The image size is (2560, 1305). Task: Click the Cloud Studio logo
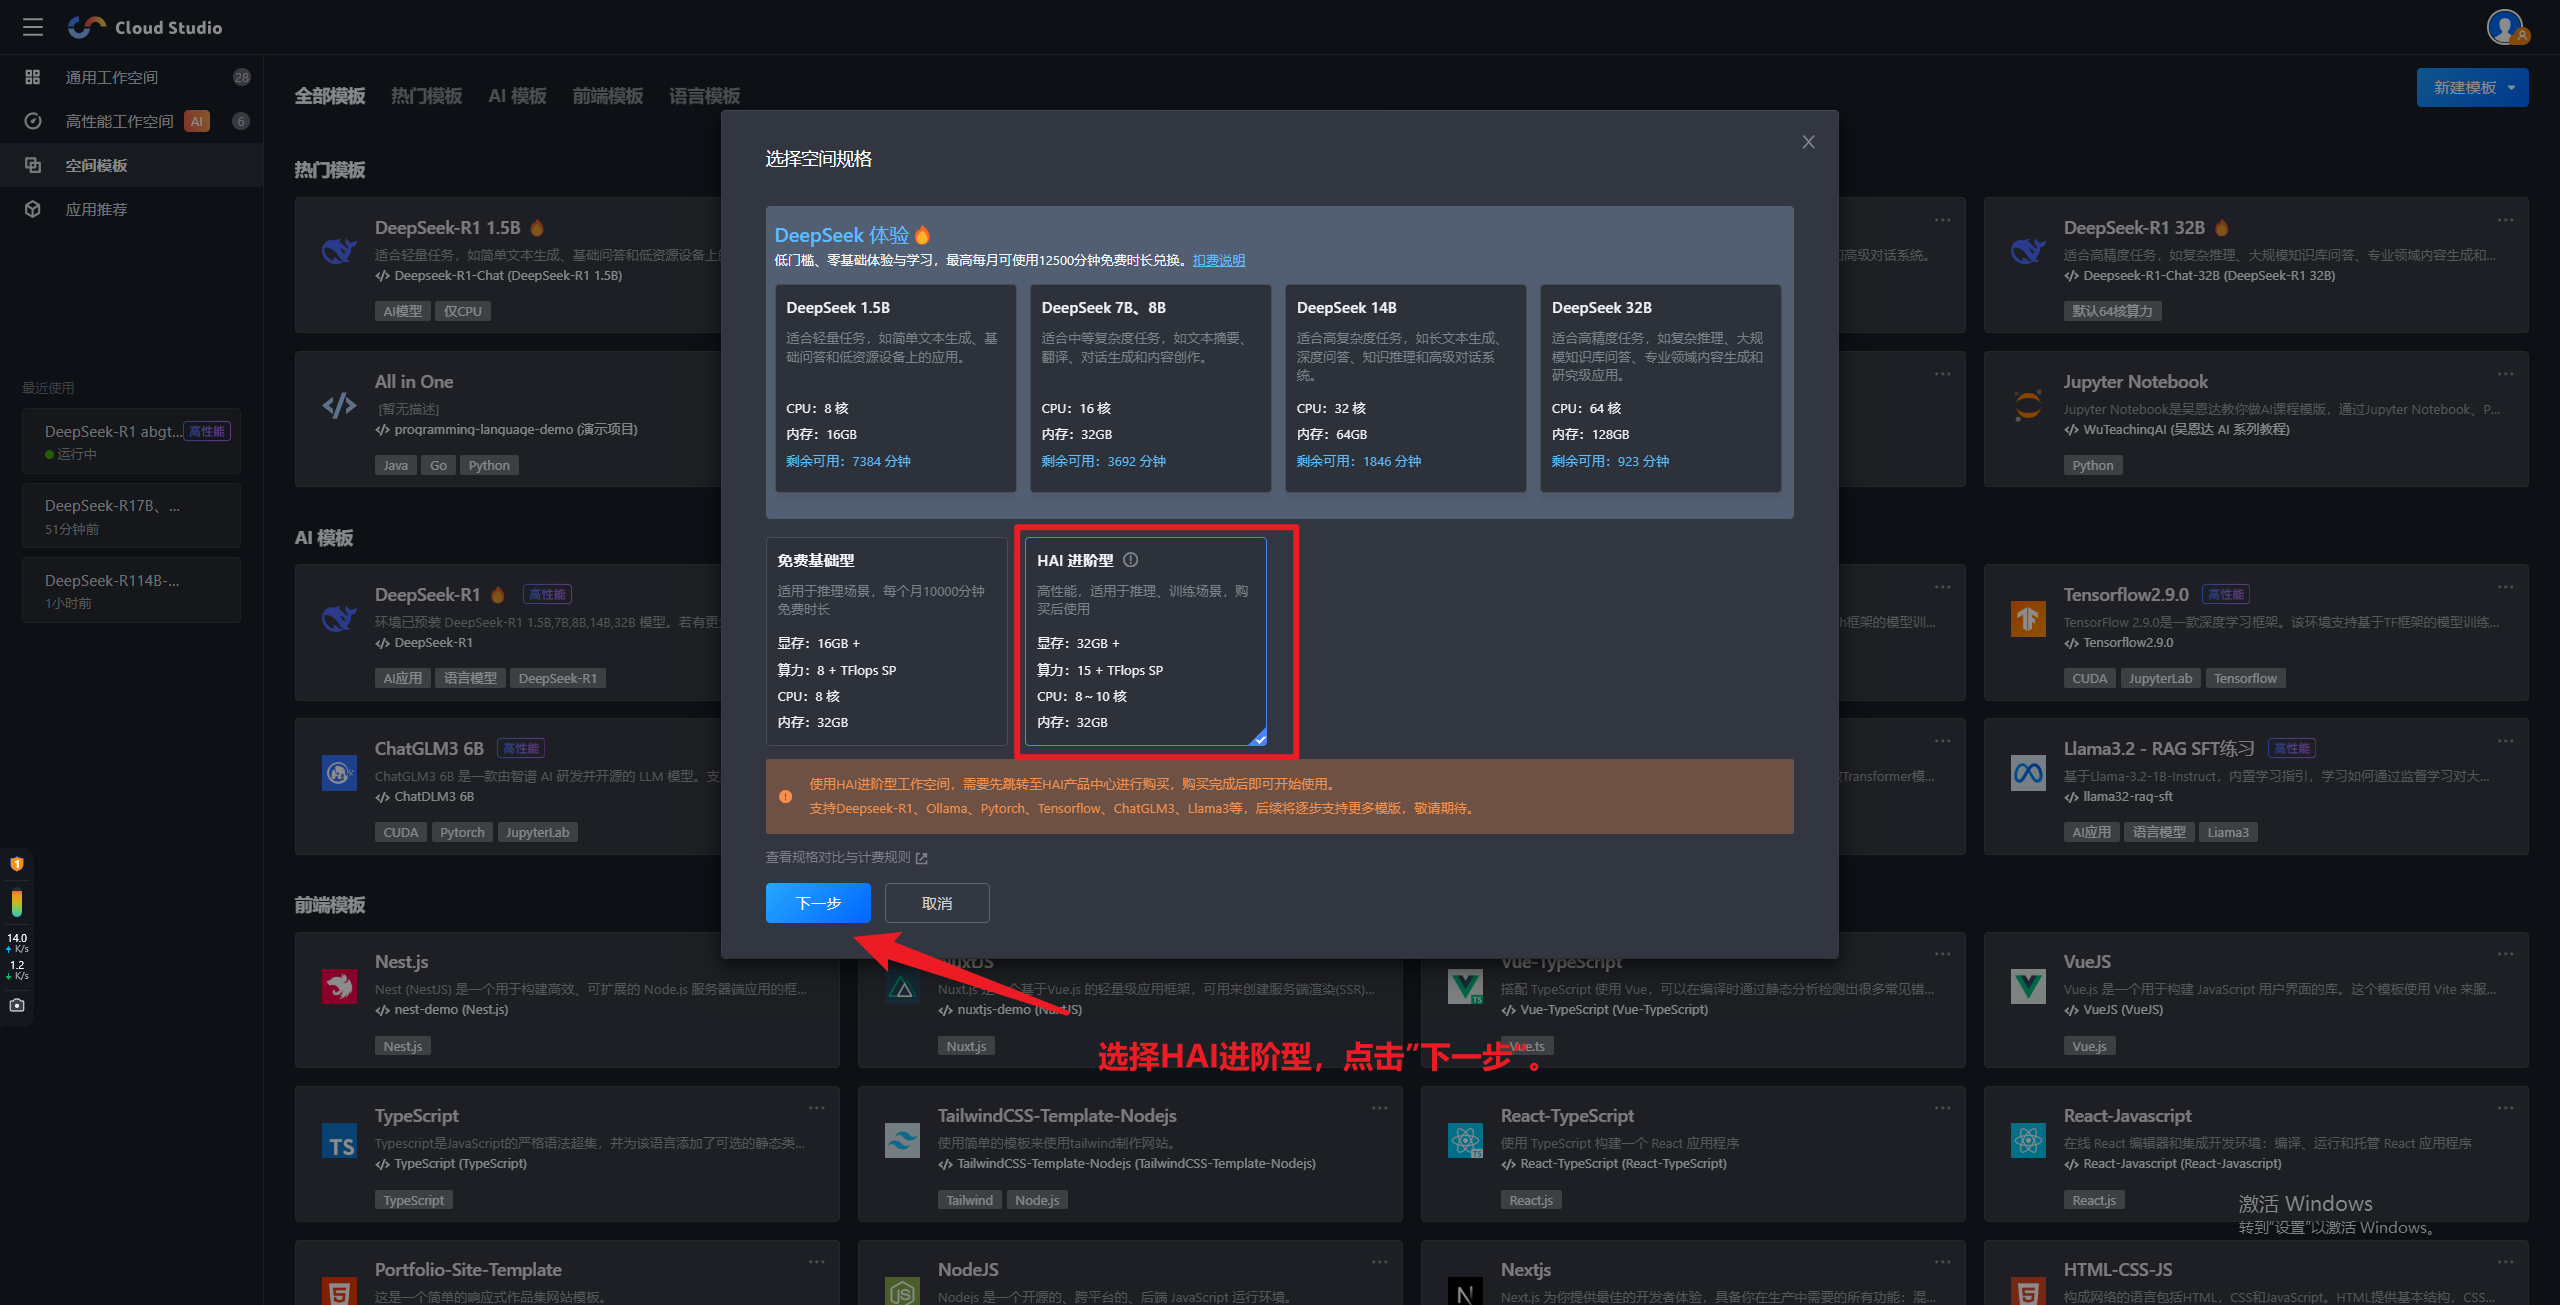click(x=145, y=27)
